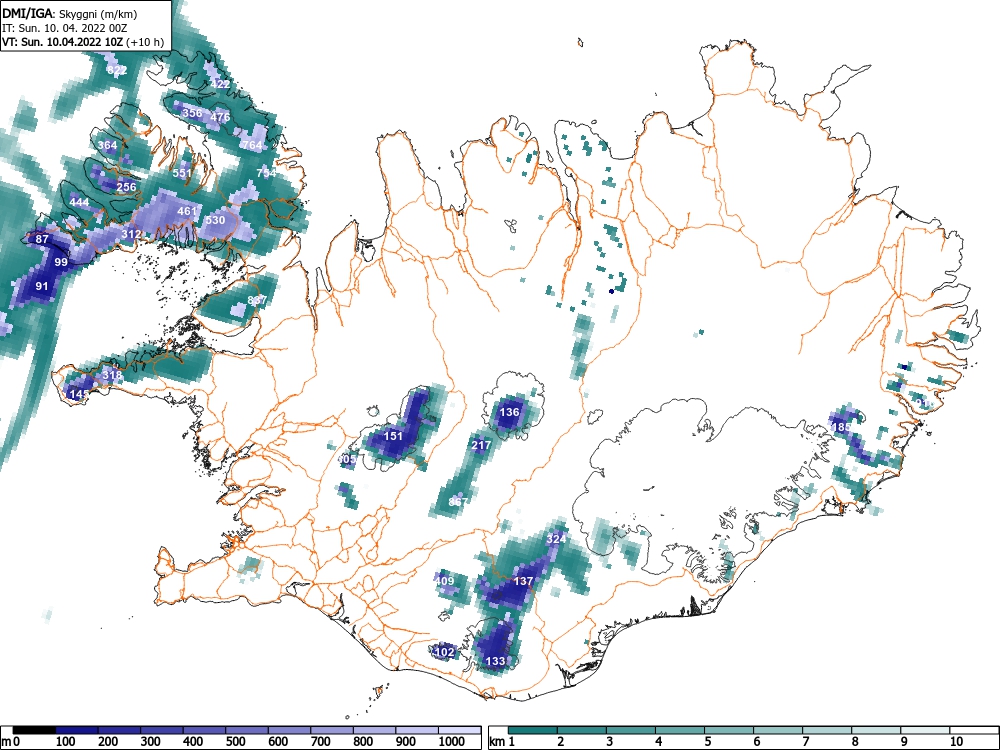
Task: Click the 'km 1' label of the legend
Action: (x=503, y=742)
